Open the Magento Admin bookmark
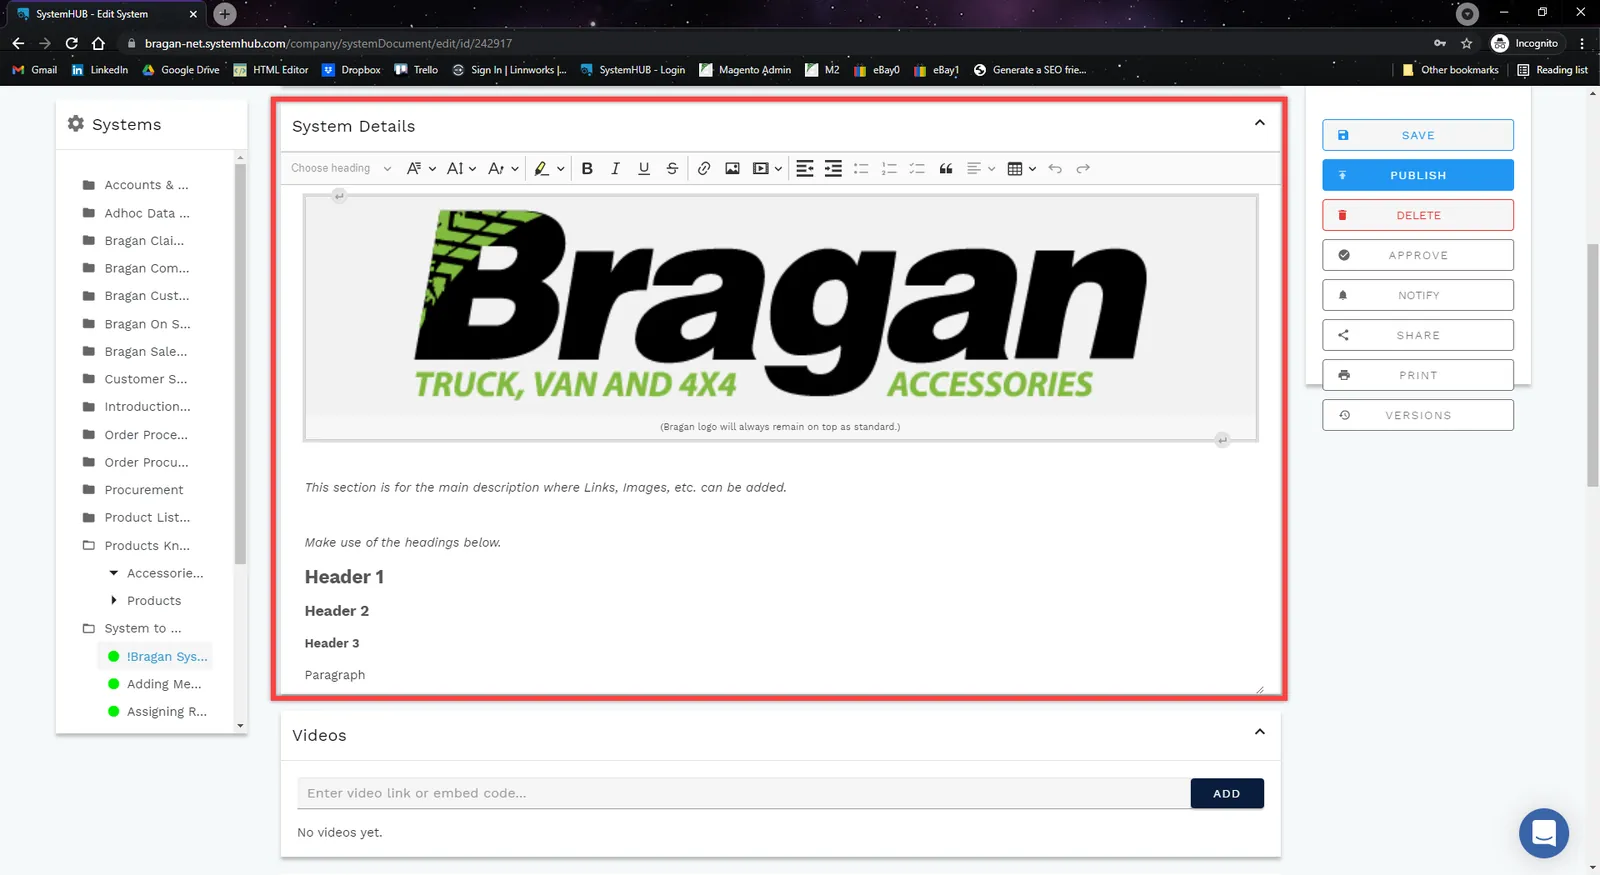The image size is (1600, 875). tap(745, 70)
